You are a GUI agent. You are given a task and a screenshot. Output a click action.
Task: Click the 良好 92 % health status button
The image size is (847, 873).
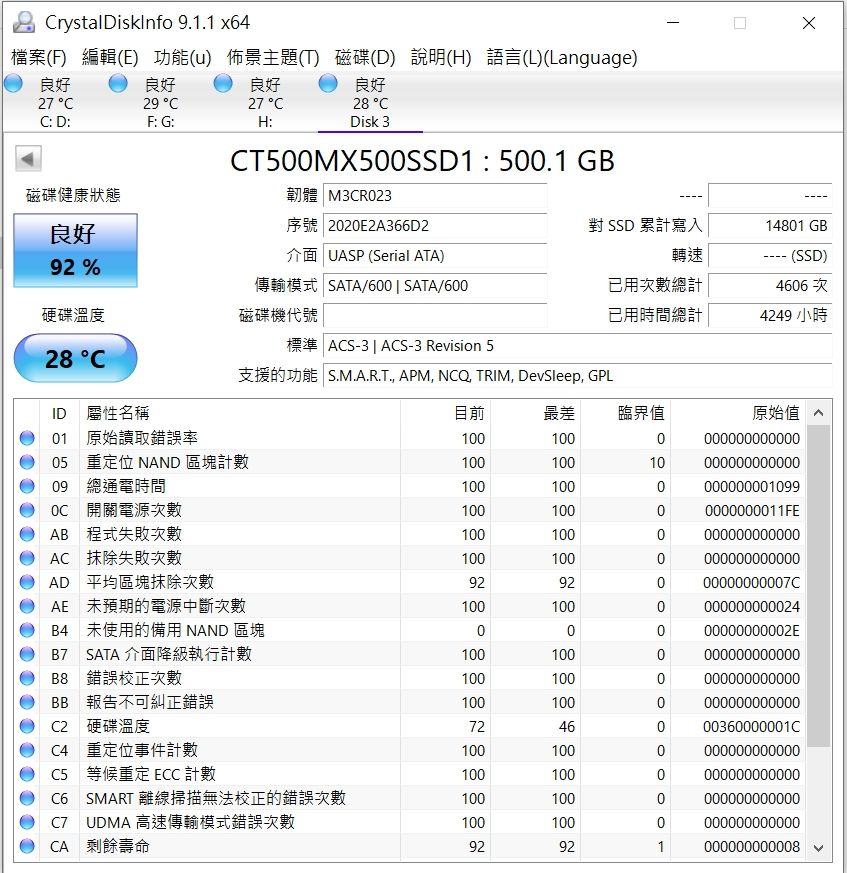pyautogui.click(x=75, y=250)
